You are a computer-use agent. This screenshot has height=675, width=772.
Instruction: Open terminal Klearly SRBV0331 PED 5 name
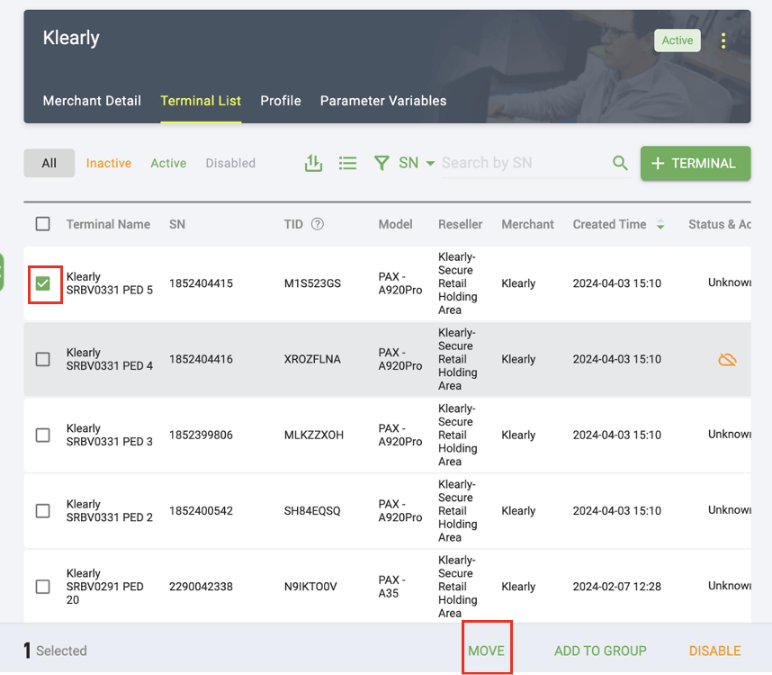(109, 284)
